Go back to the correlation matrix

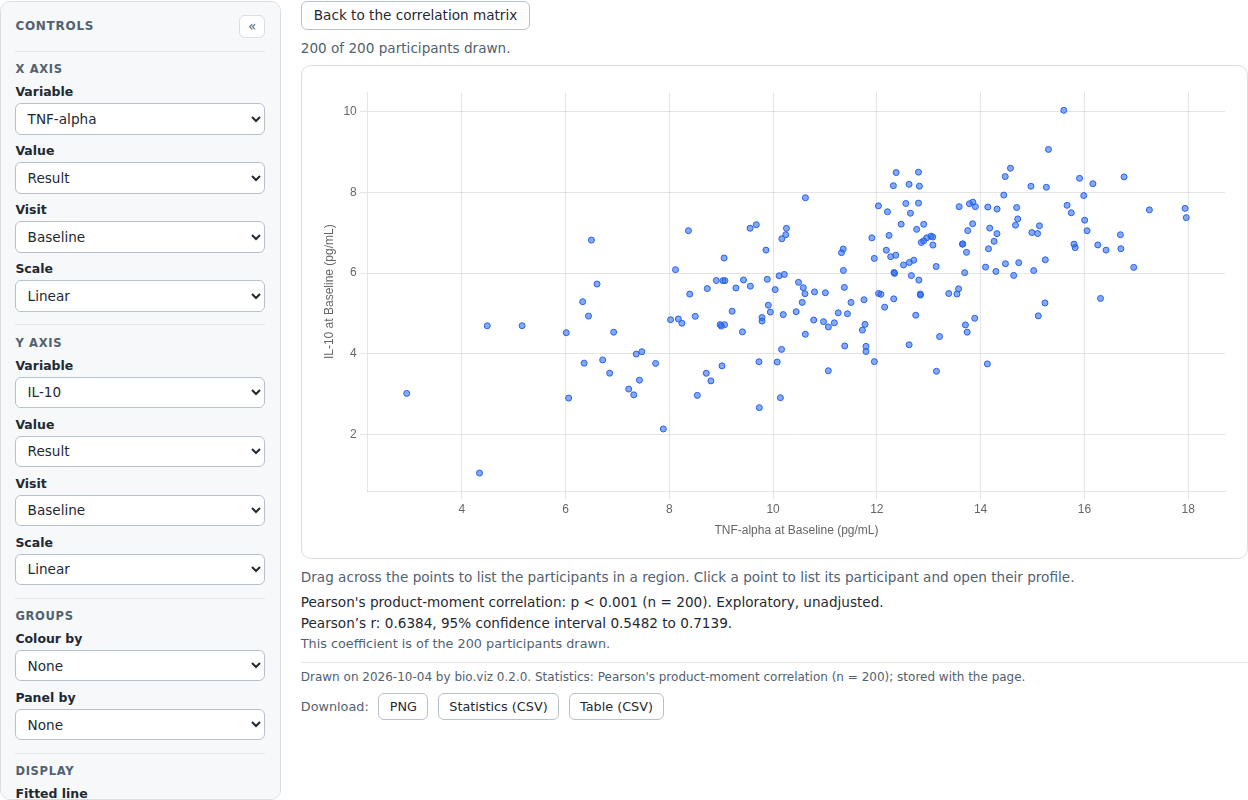415,16
